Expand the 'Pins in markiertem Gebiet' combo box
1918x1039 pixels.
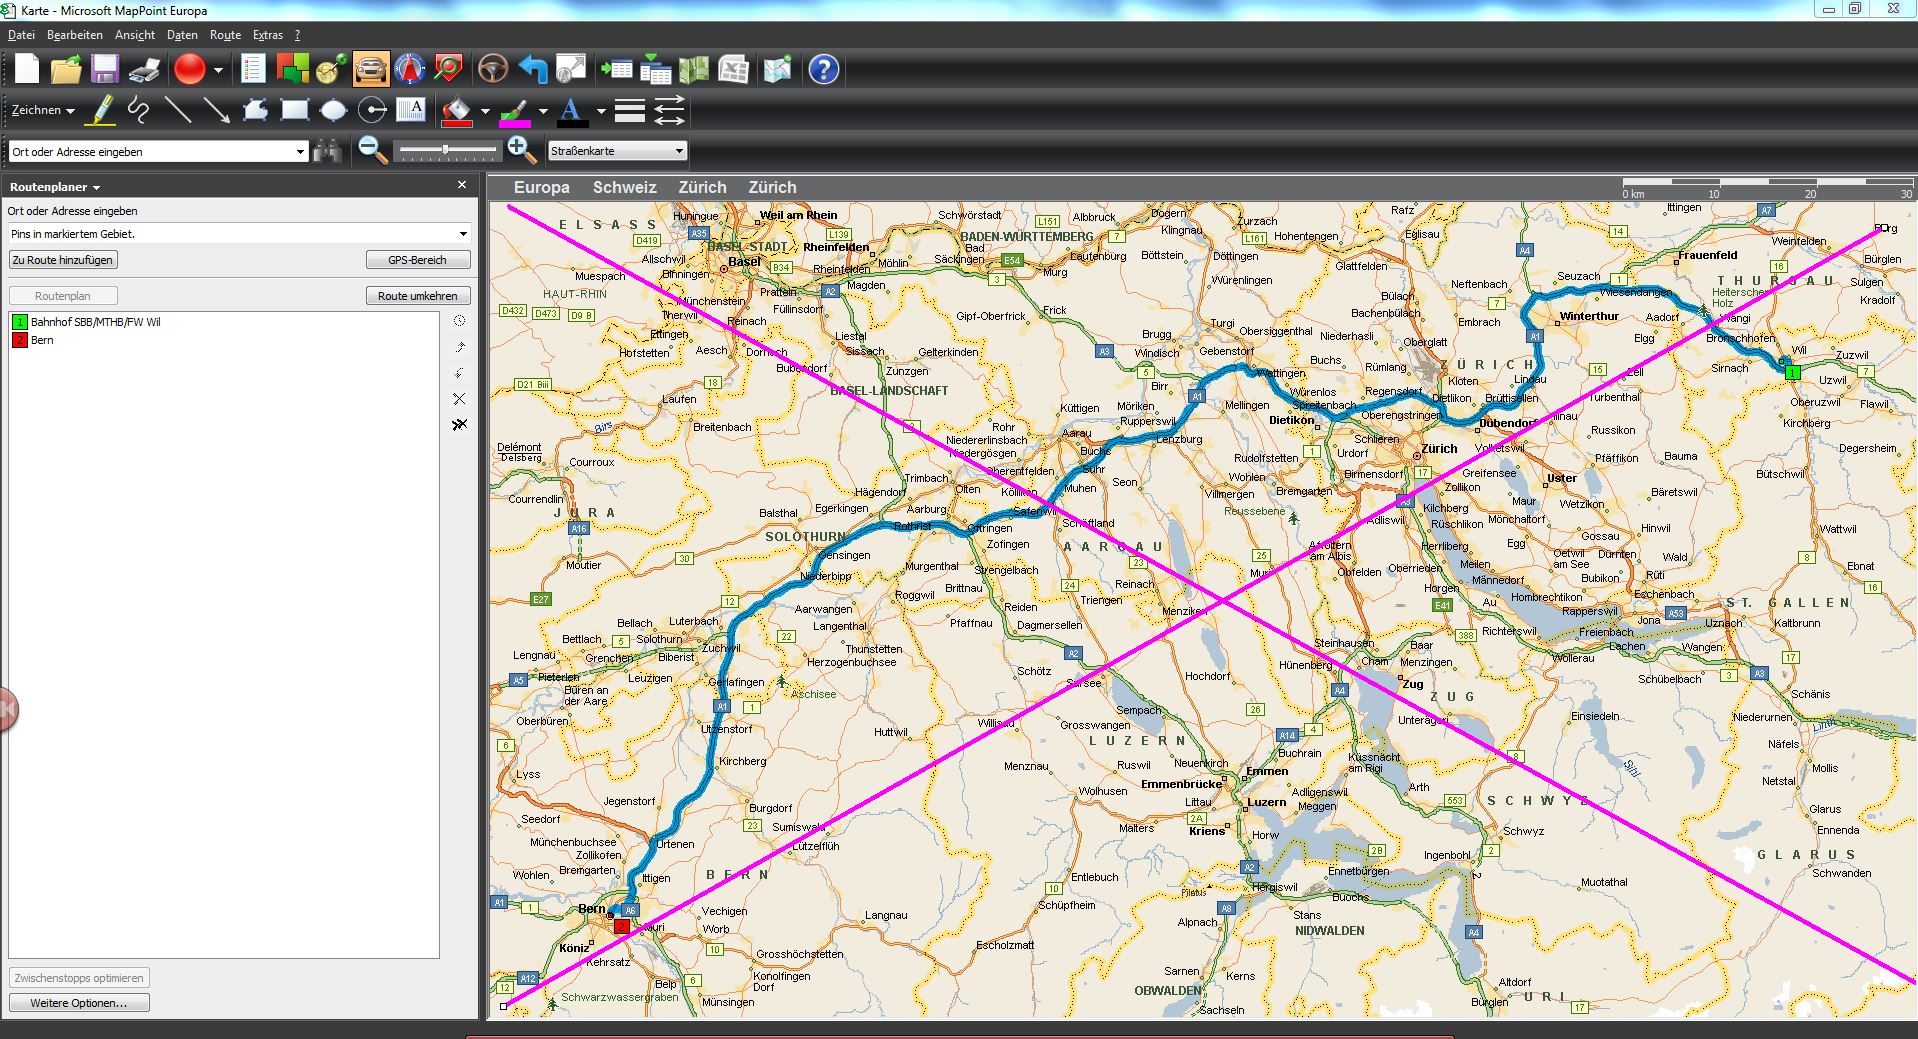(x=462, y=234)
